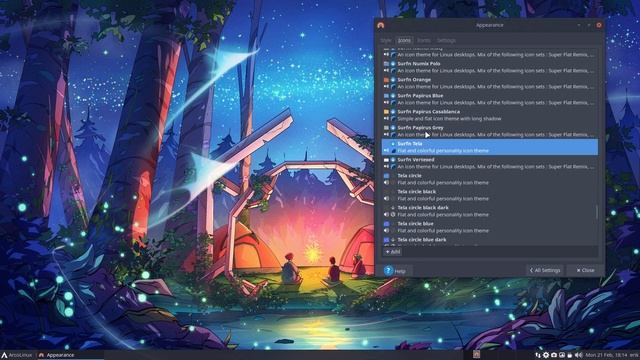Click the clock preview icon of Tela circle black dark
This screenshot has height=360, width=640.
point(393,214)
